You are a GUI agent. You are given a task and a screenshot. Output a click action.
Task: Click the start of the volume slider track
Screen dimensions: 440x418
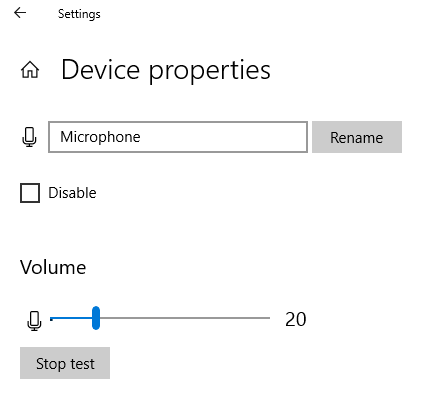tap(51, 318)
